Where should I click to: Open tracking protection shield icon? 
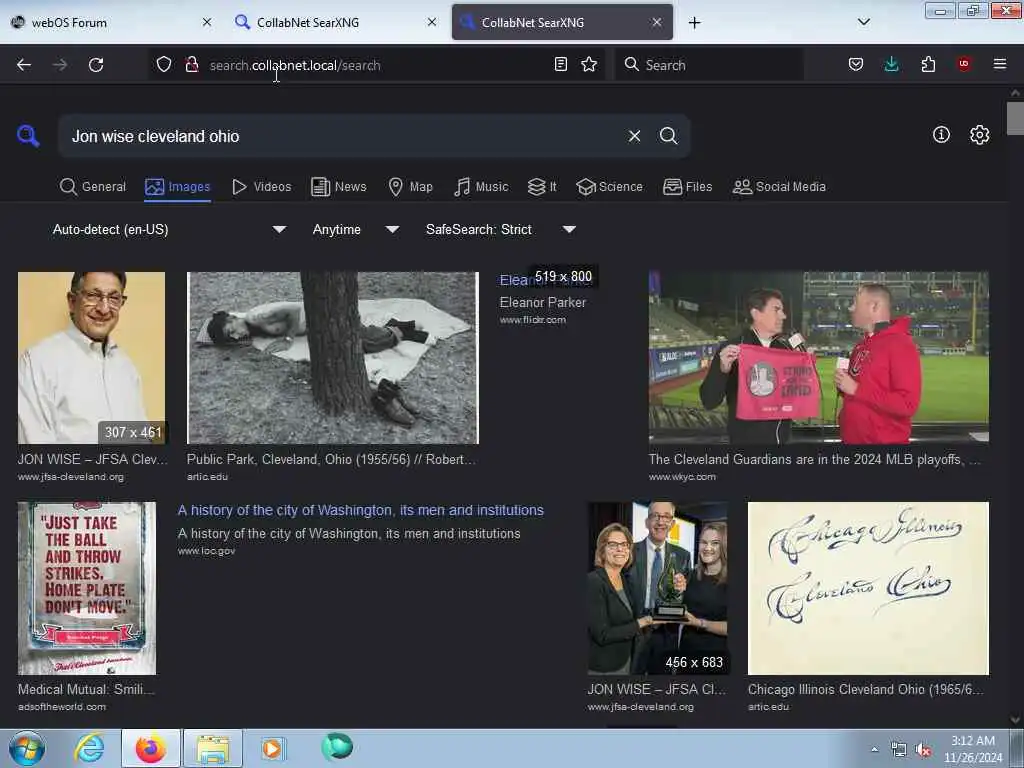164,65
